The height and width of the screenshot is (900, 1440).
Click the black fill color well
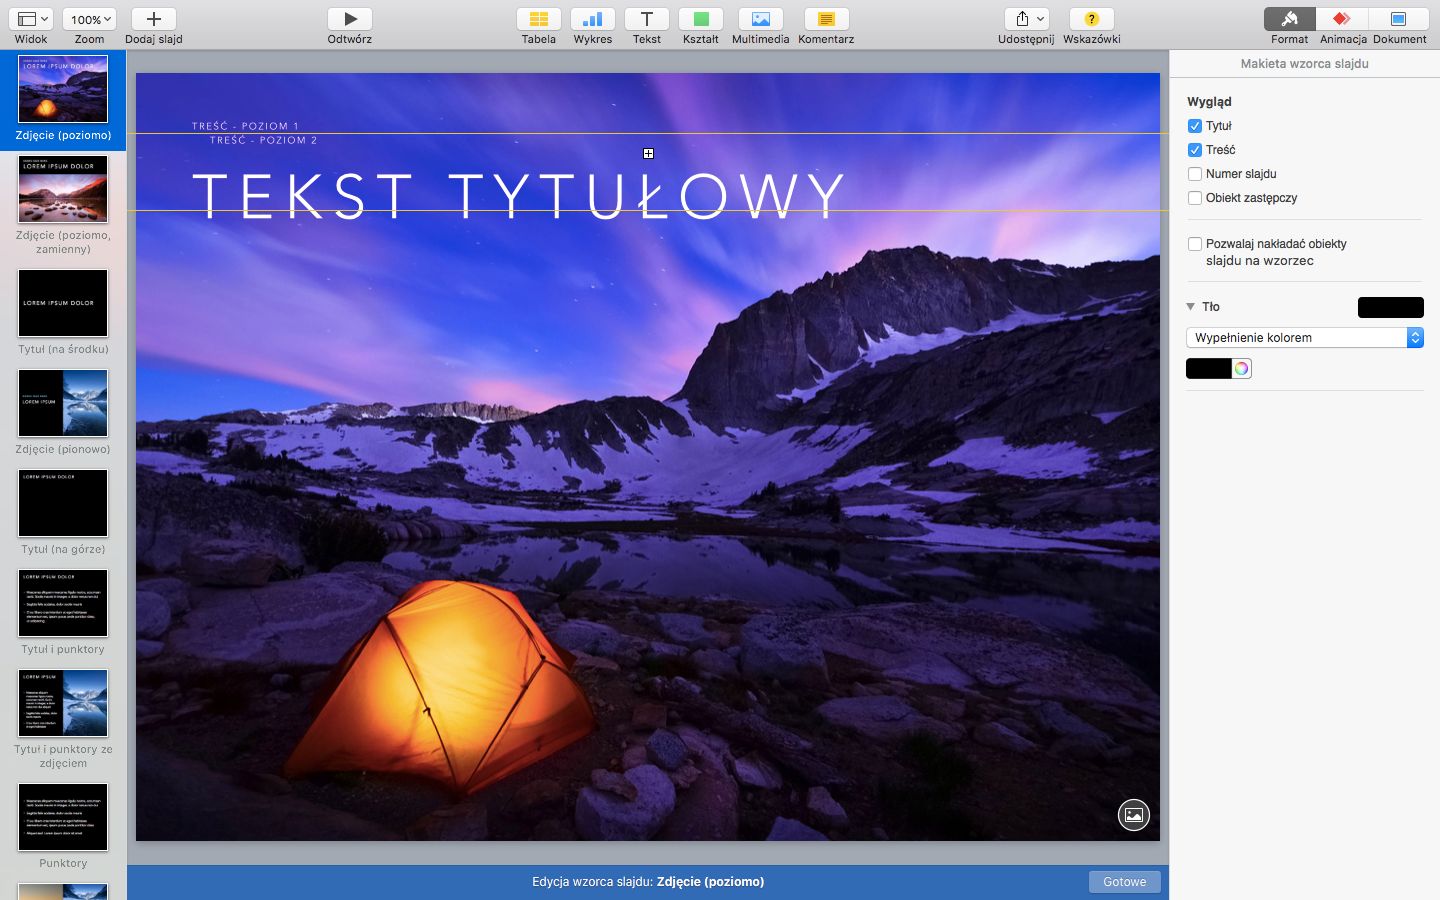(1208, 369)
